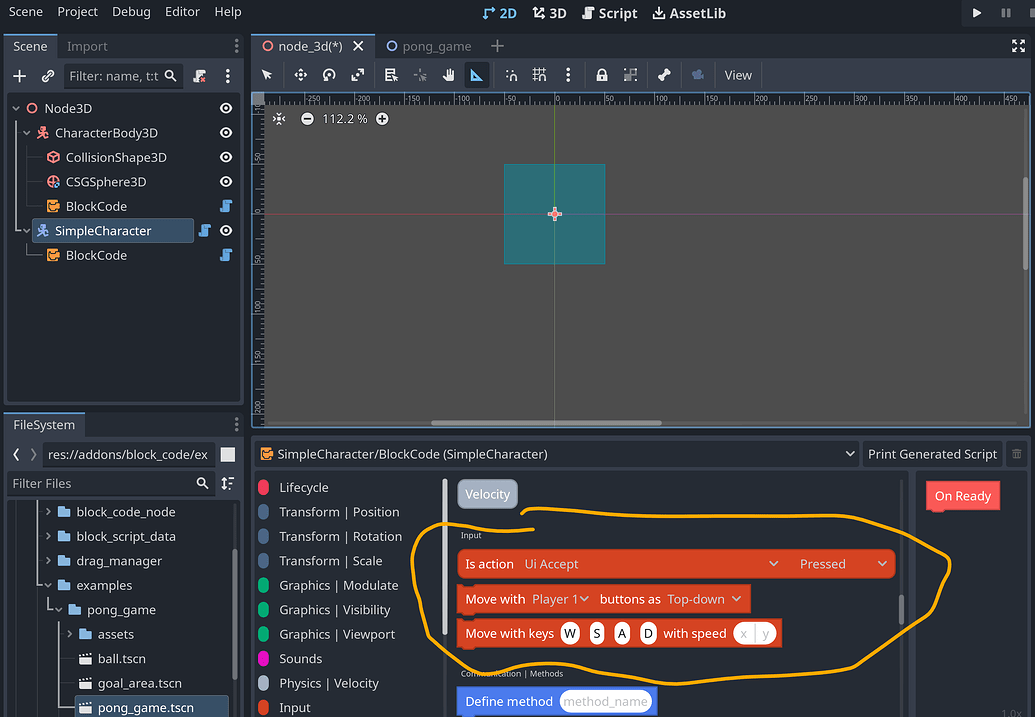Click the delete trash icon in BlockCode panel
Screen dimensions: 1035x717
click(1017, 454)
